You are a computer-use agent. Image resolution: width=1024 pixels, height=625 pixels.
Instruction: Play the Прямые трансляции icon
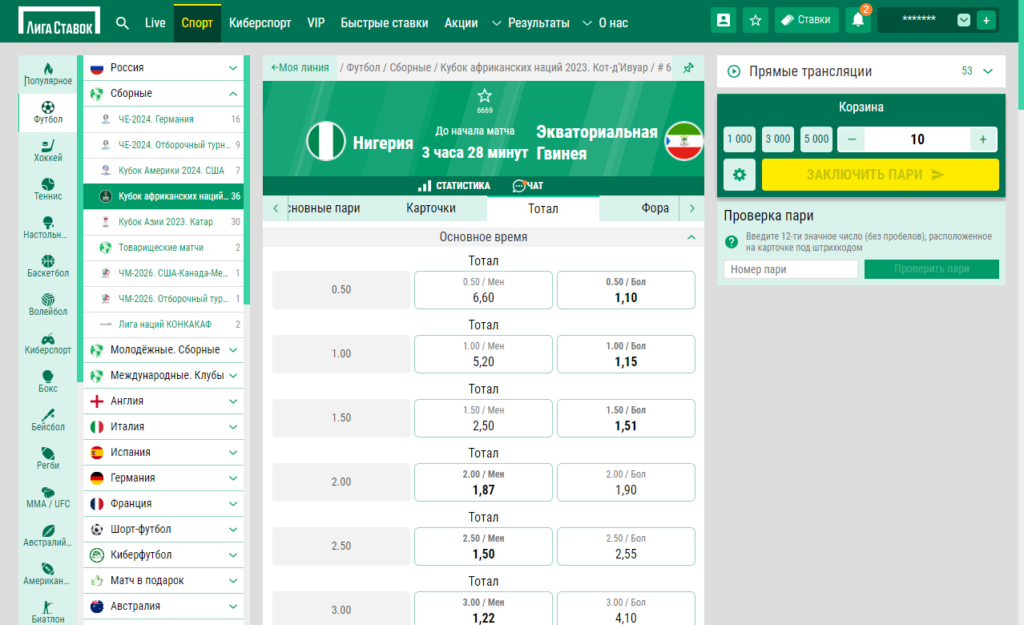pos(734,71)
